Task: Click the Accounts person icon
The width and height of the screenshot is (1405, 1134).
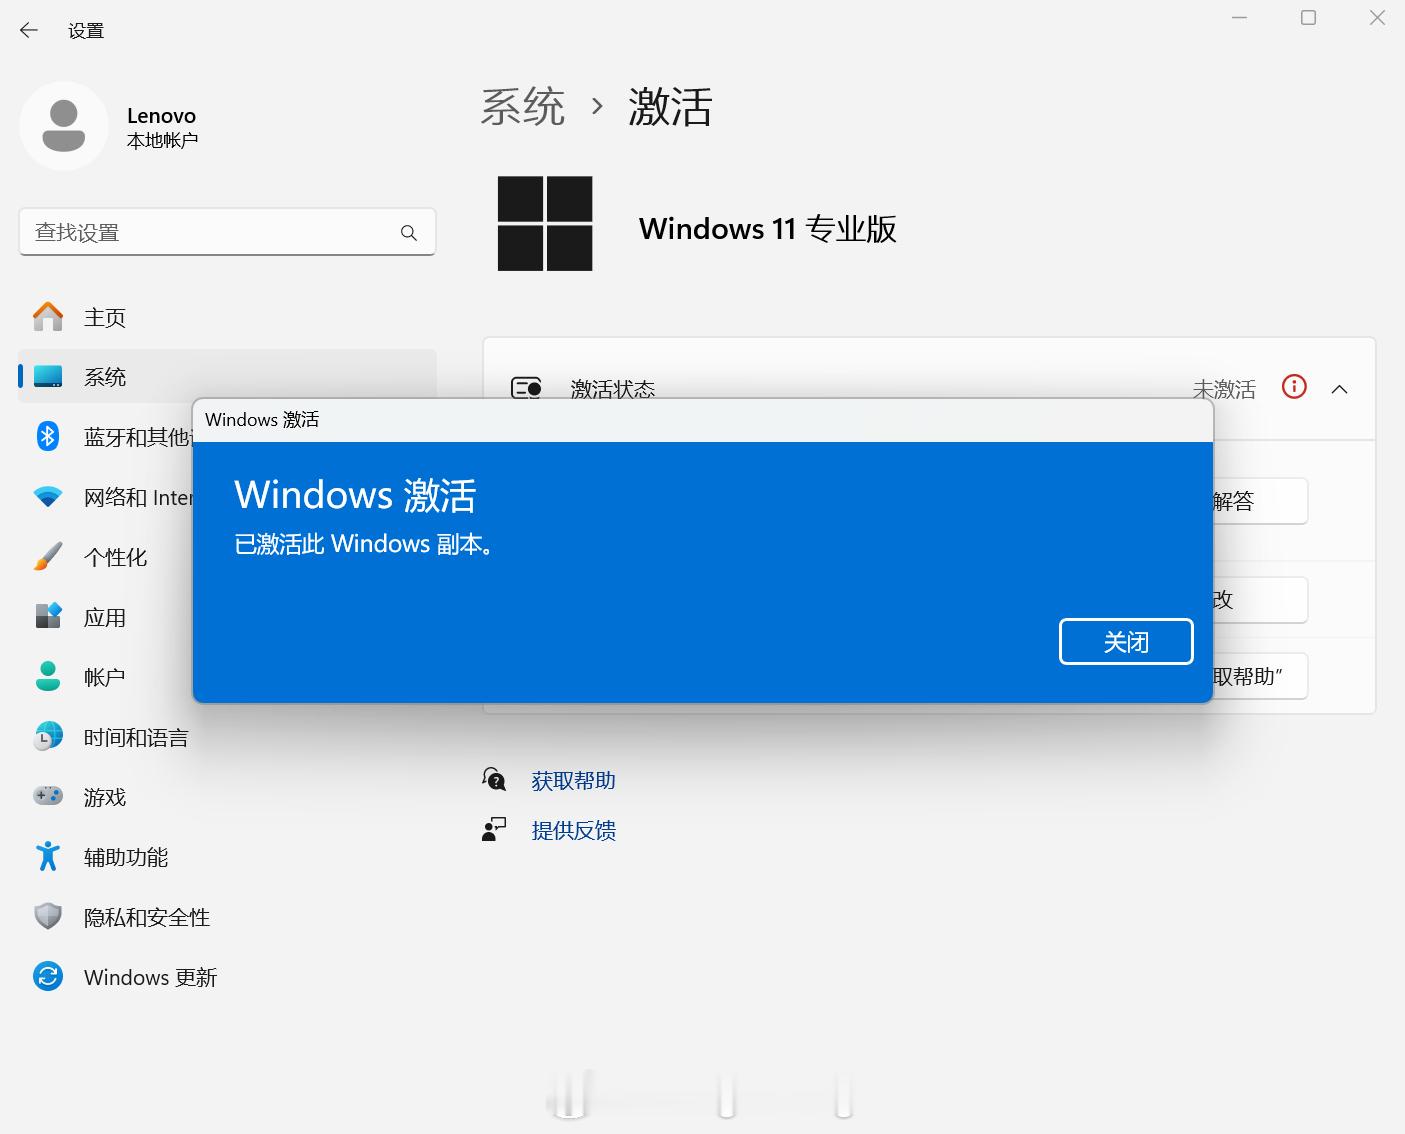Action: coord(48,677)
